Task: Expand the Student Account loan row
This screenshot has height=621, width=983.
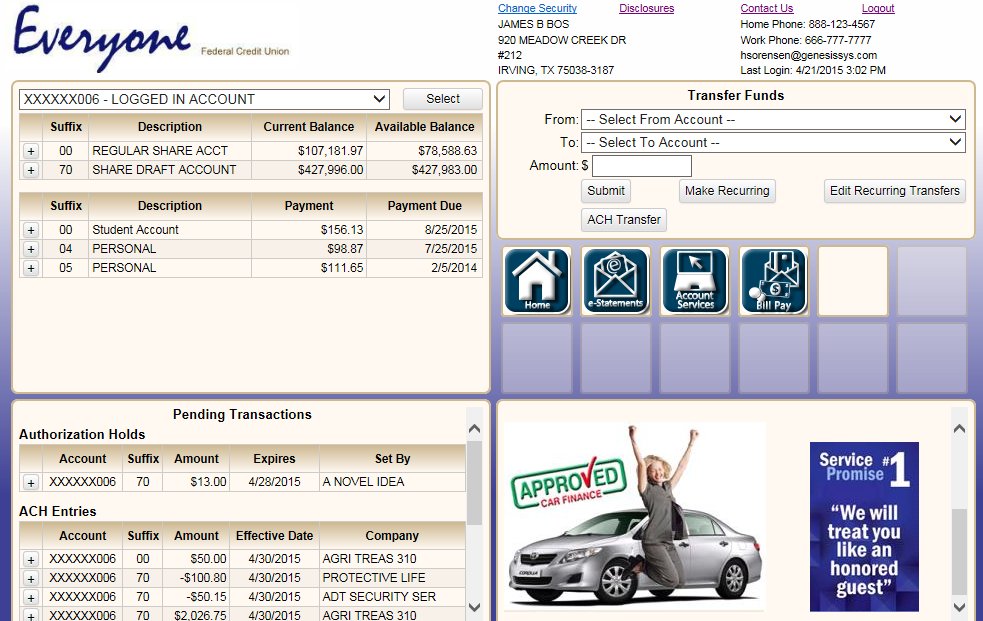Action: pyautogui.click(x=30, y=230)
